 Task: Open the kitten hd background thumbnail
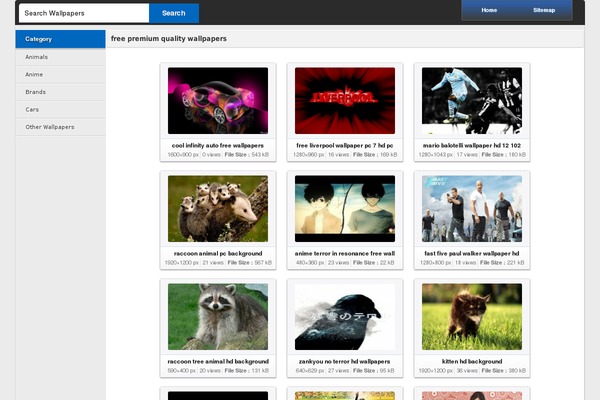point(472,317)
